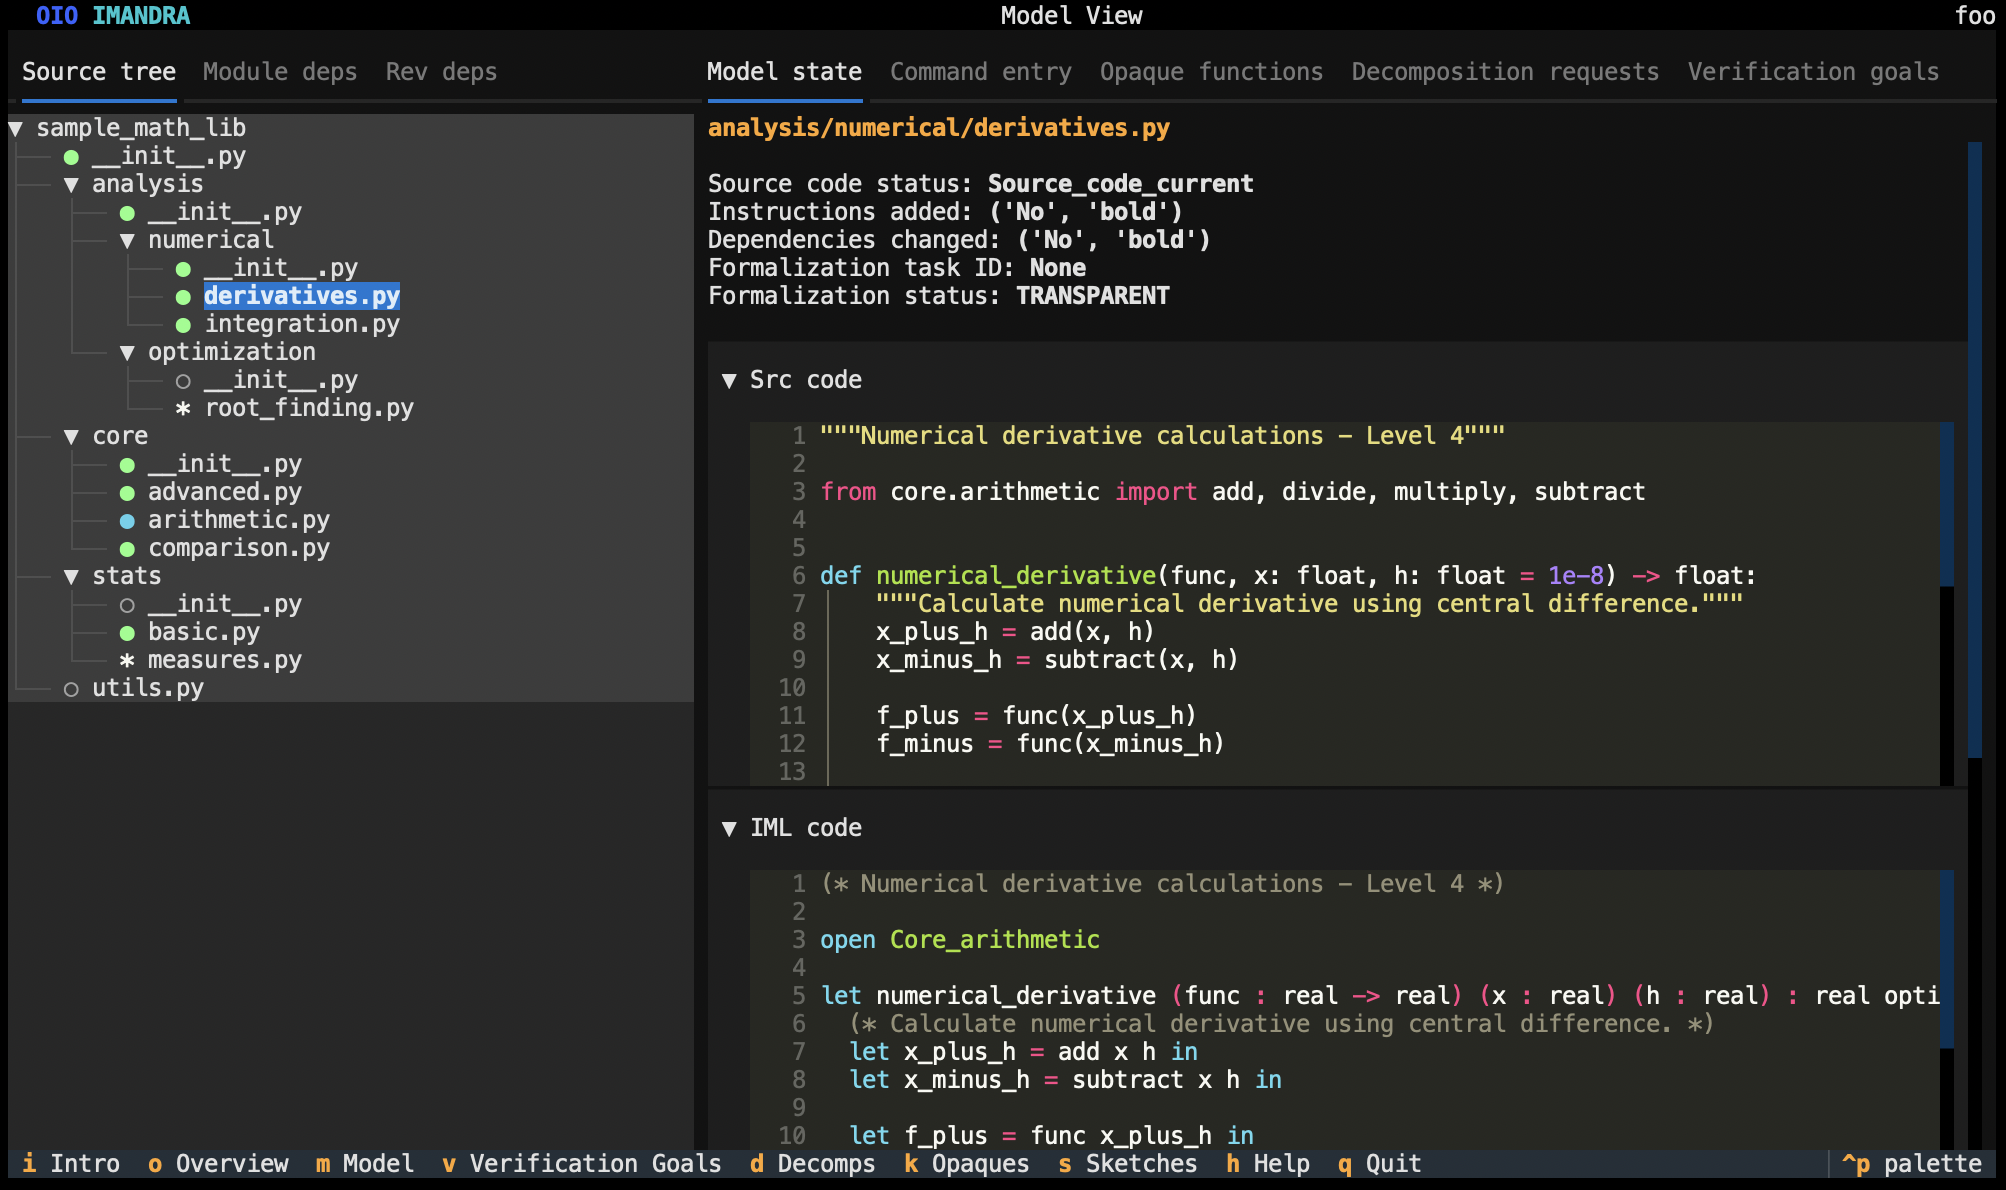
Task: Click the right panel vertical scrollbar
Action: [1974, 450]
